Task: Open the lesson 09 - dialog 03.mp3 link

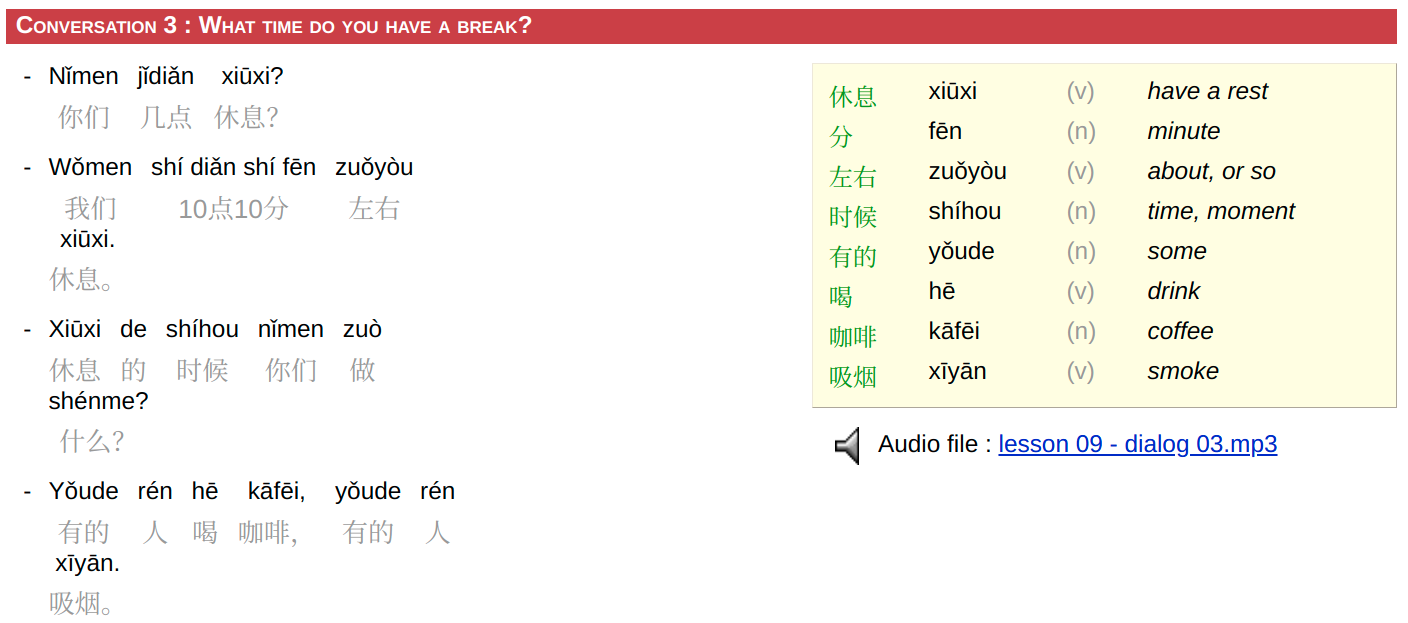Action: pos(1138,444)
